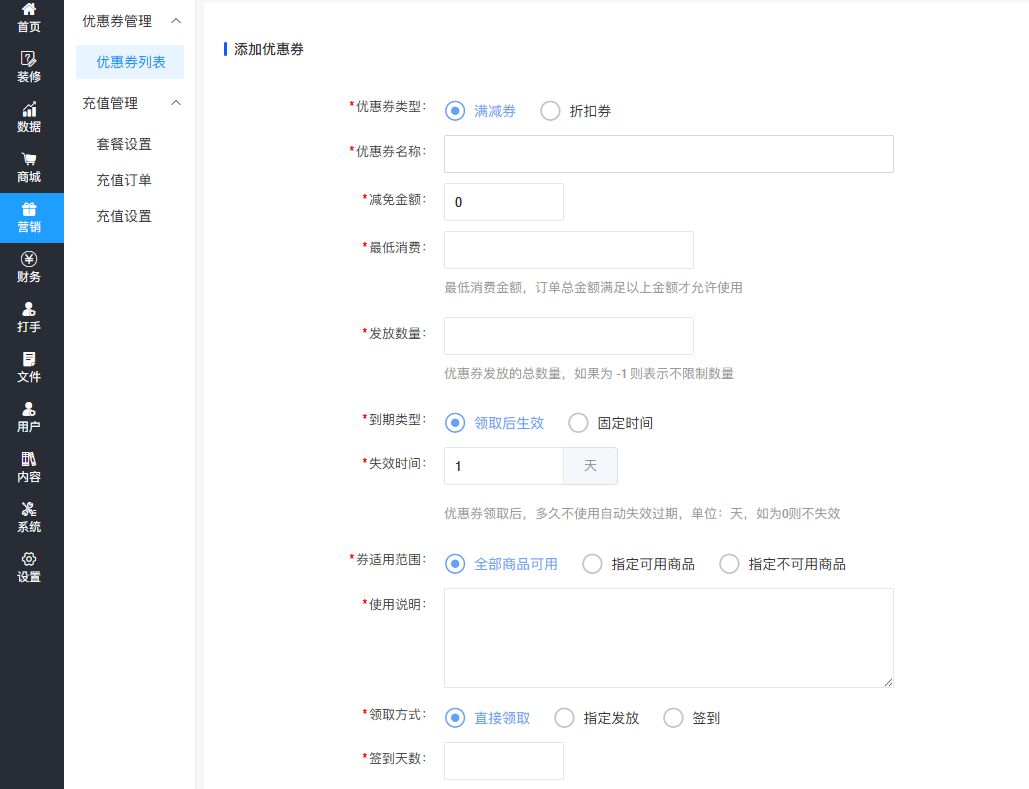Image resolution: width=1029 pixels, height=789 pixels.
Task: Open the 首页 home icon
Action: (x=29, y=9)
